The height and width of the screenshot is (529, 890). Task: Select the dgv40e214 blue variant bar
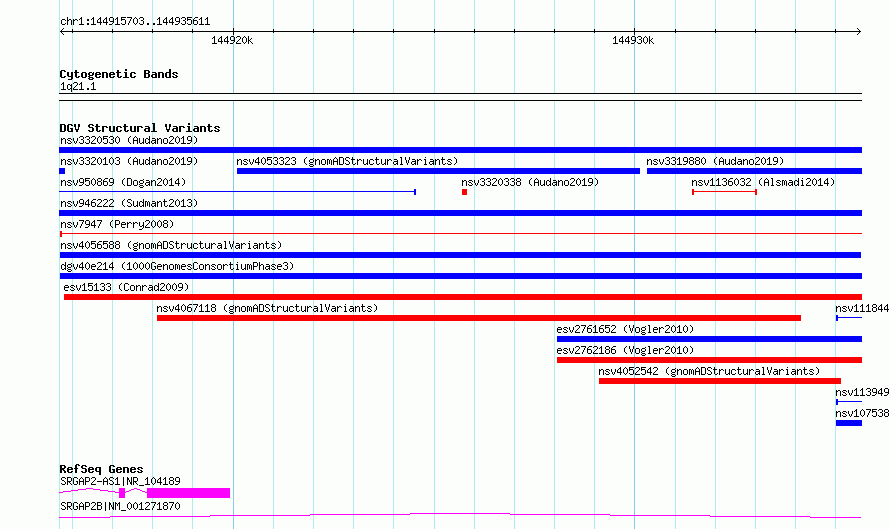[x=460, y=276]
